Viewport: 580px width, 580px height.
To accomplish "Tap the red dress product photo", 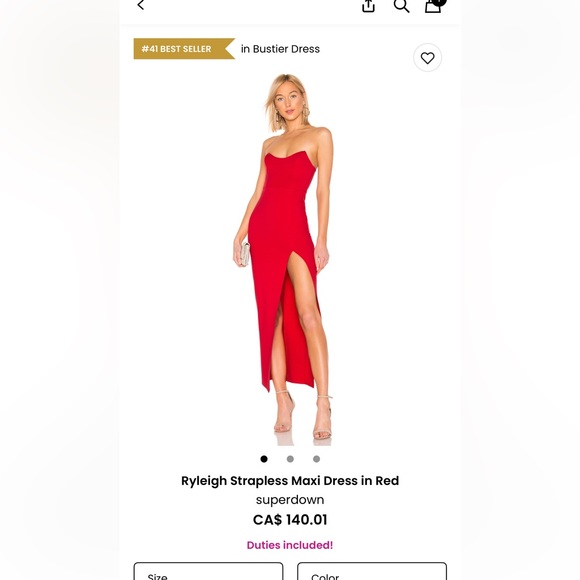I will coord(285,259).
